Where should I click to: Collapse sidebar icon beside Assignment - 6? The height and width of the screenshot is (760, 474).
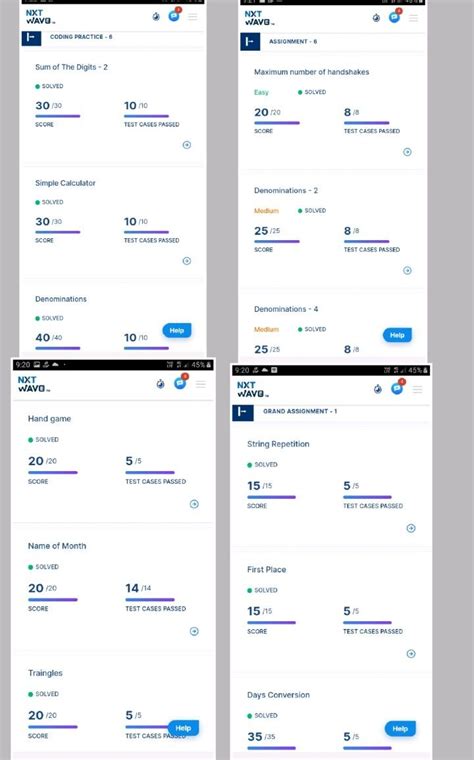point(250,42)
